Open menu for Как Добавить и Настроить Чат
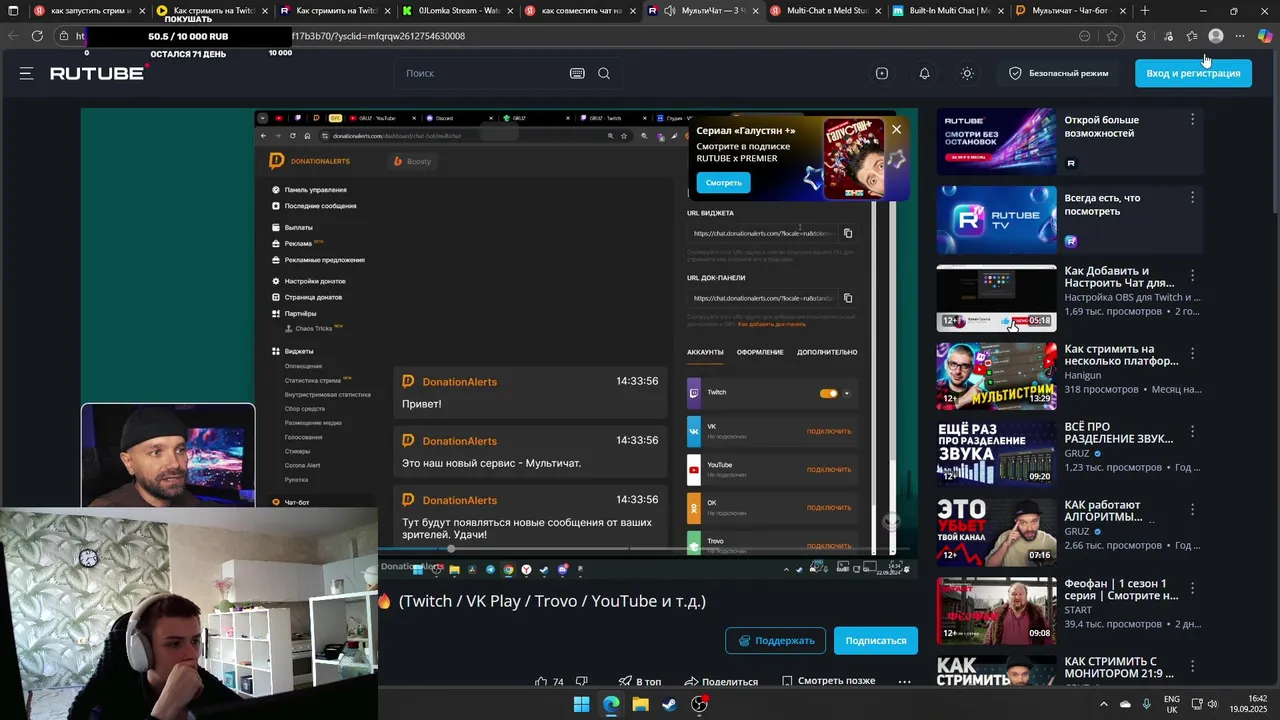Image resolution: width=1280 pixels, height=720 pixels. (1192, 275)
